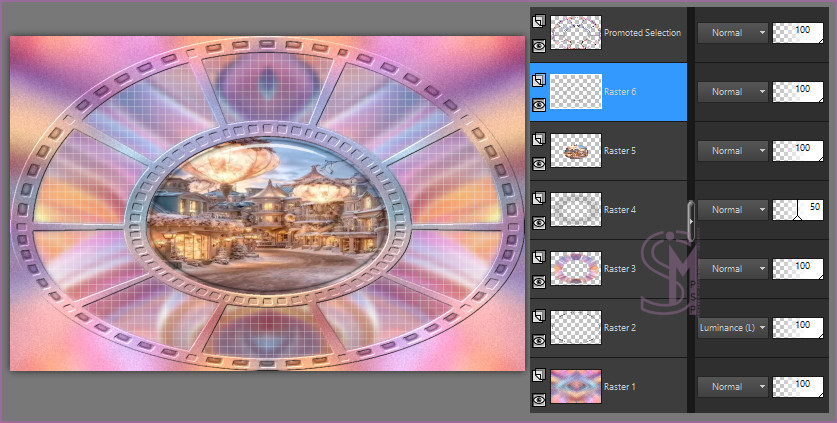
Task: Click the Raster 4 opacity slider at 50
Action: 797,210
